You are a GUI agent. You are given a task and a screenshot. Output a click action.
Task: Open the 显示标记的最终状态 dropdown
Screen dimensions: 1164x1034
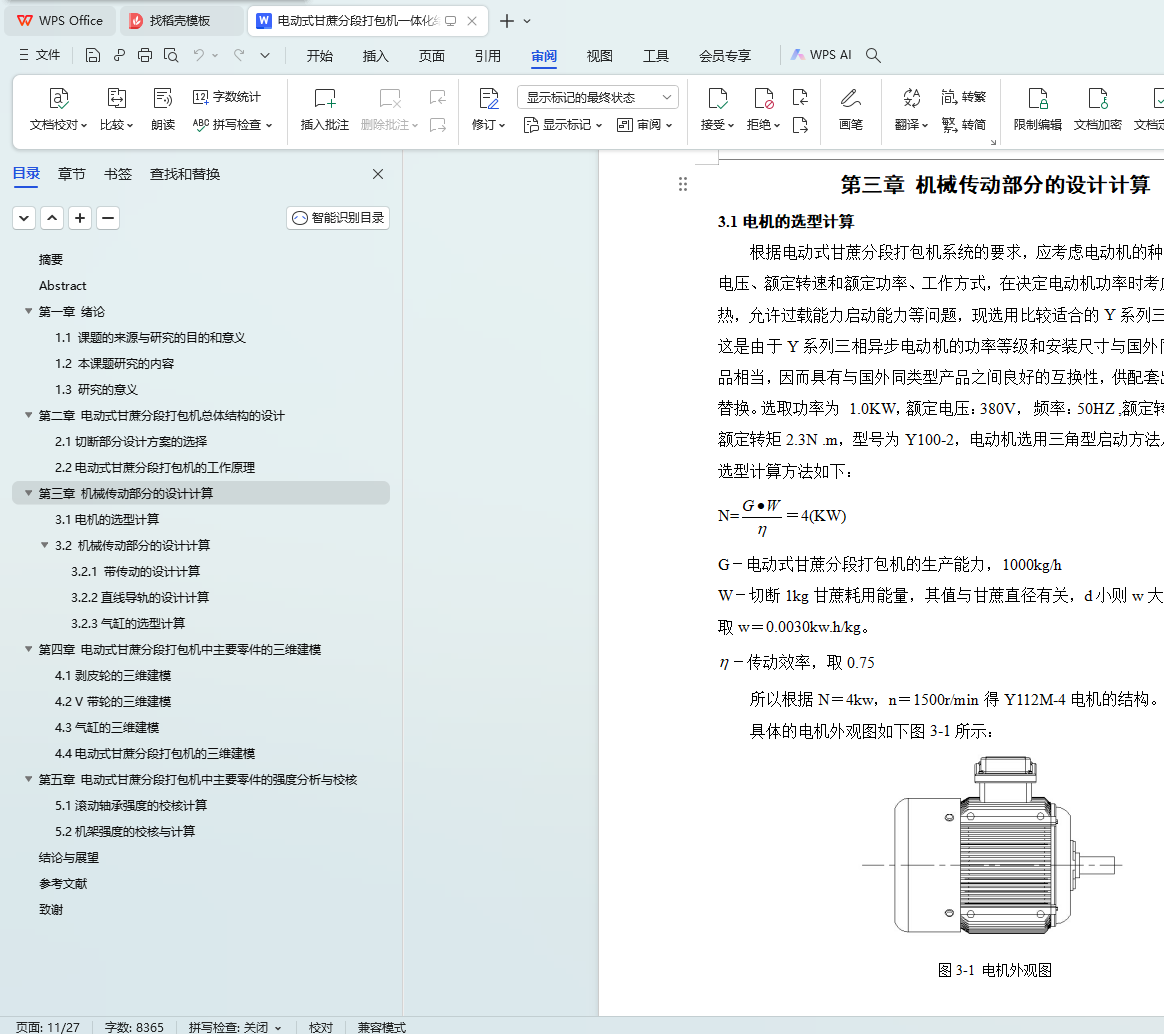597,97
